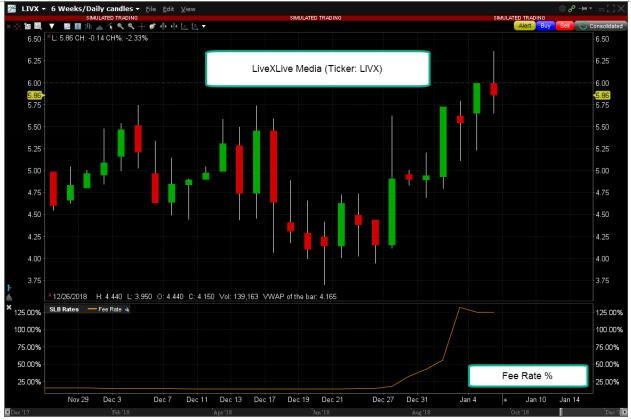Click the Dec 27 date label
The width and height of the screenshot is (631, 420).
383,399
